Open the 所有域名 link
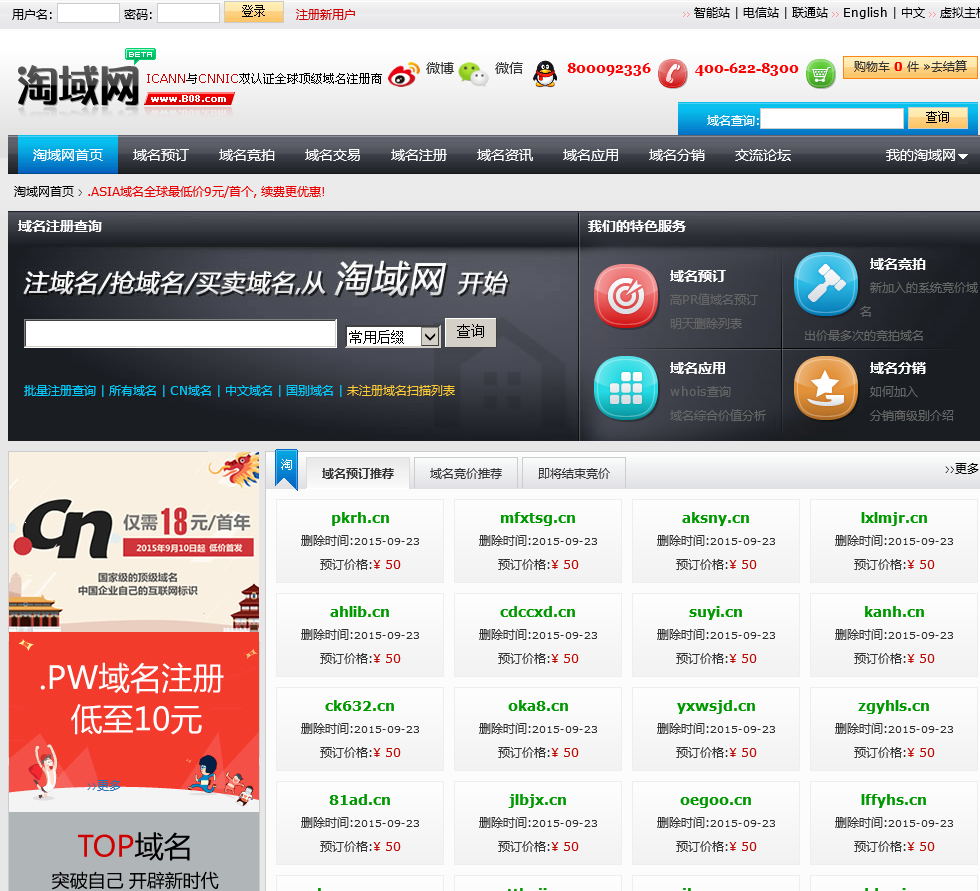 (x=132, y=391)
